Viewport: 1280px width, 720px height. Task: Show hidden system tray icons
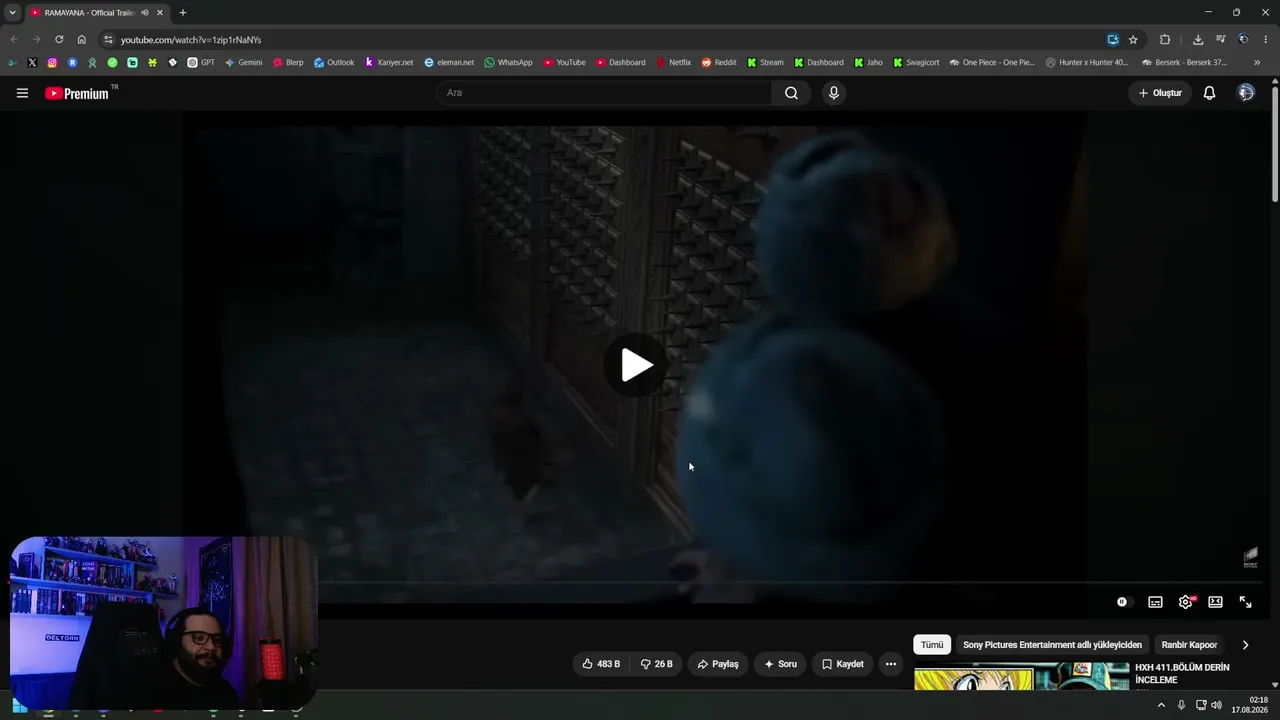[x=1161, y=705]
